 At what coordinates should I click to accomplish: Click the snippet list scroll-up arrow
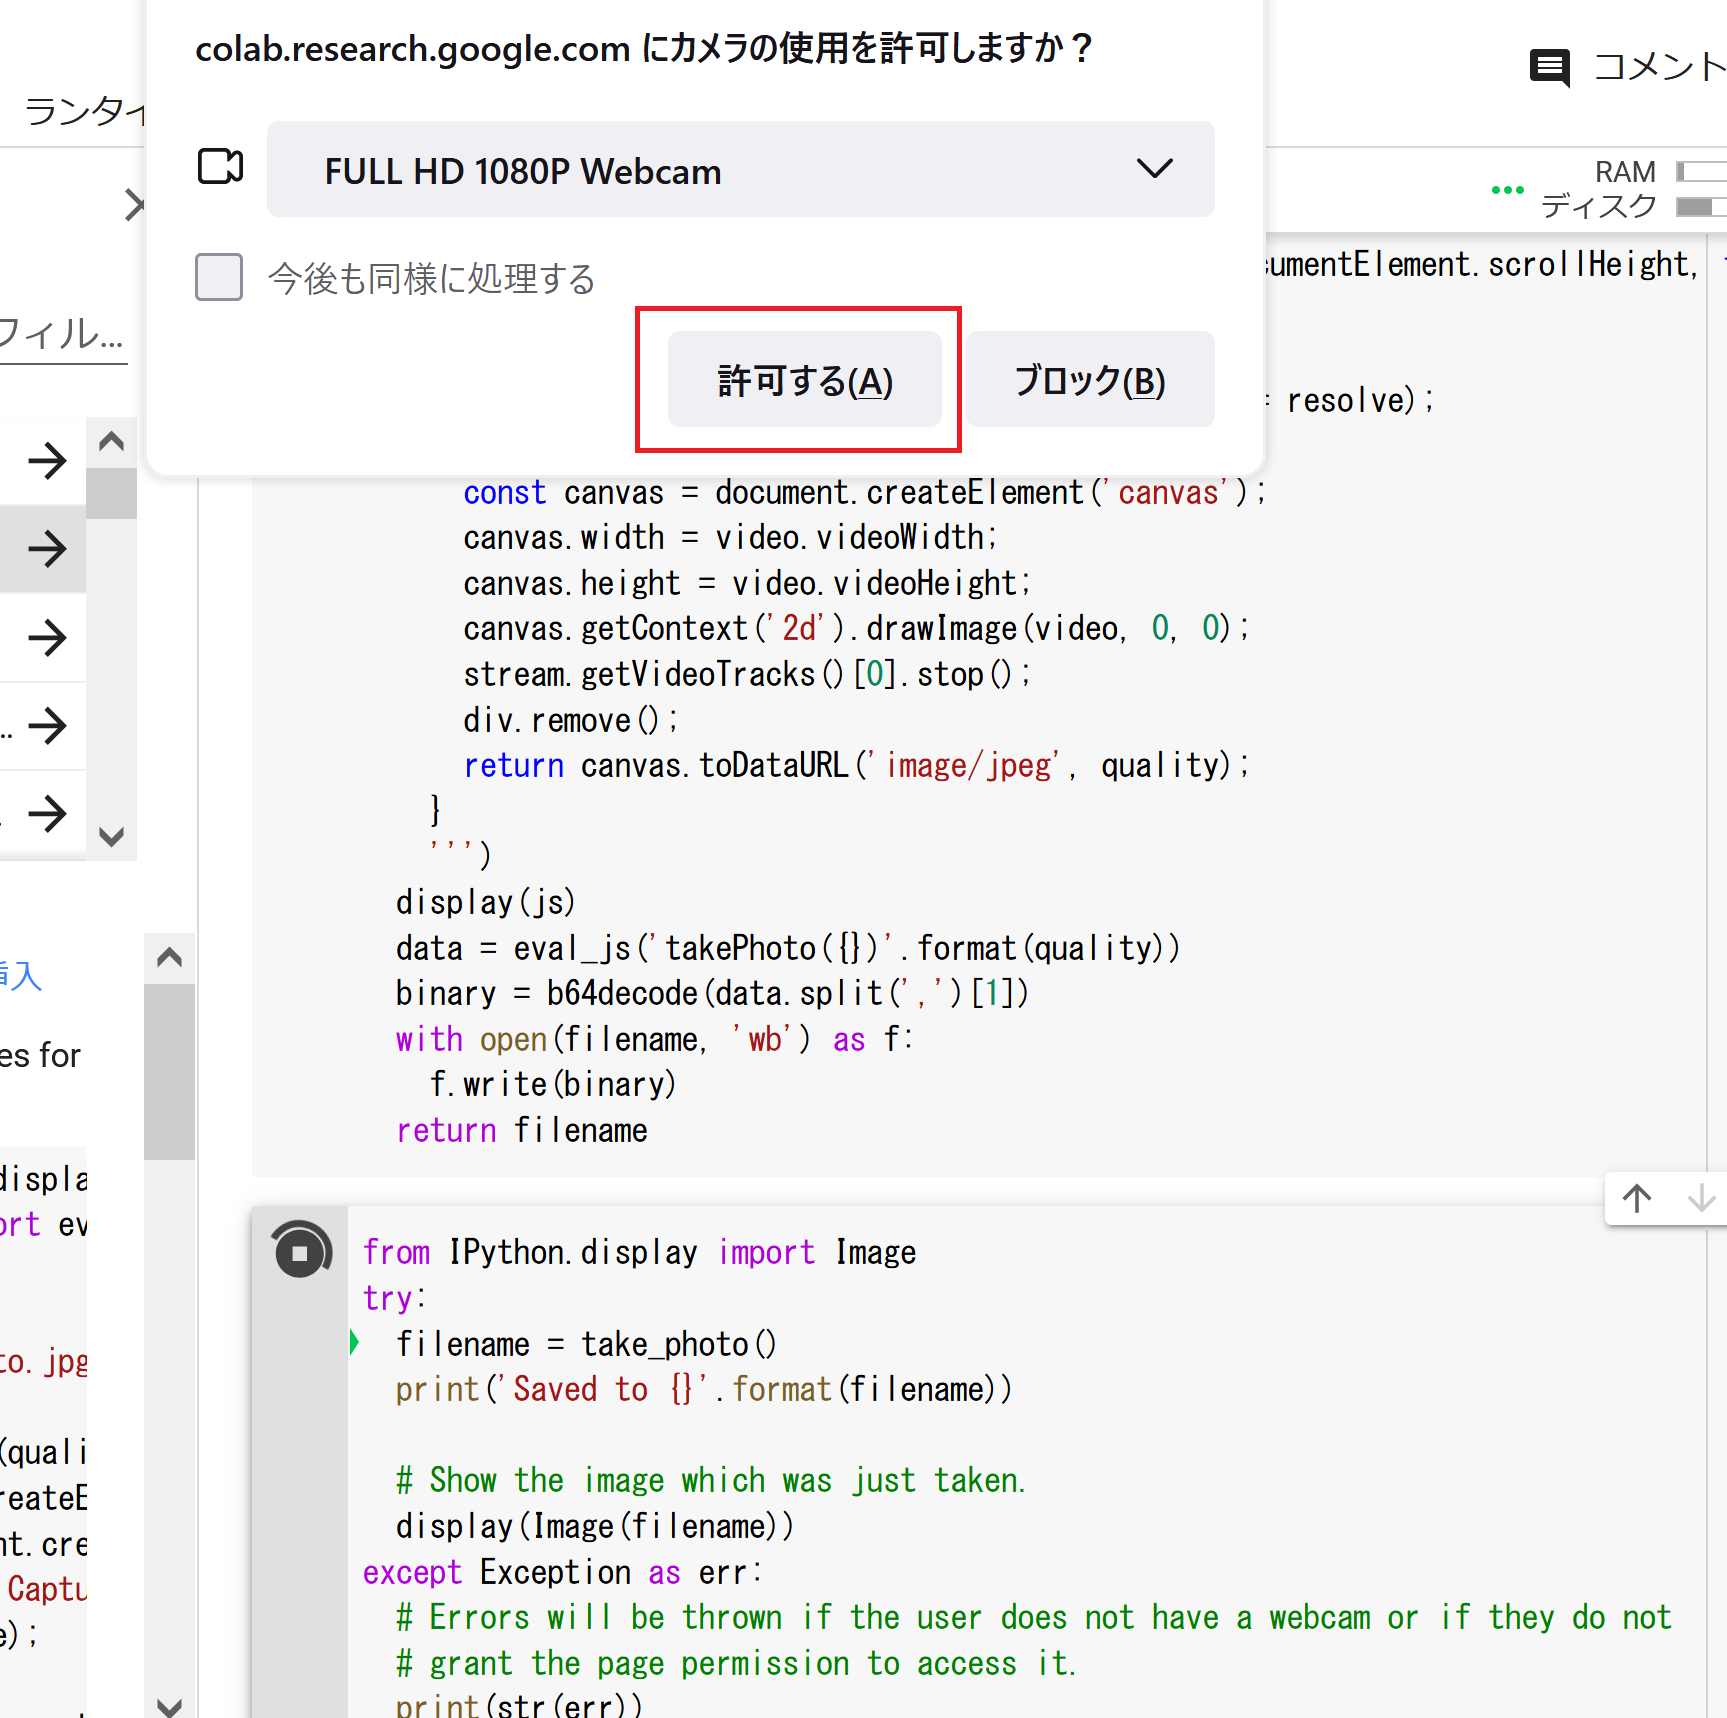point(112,441)
